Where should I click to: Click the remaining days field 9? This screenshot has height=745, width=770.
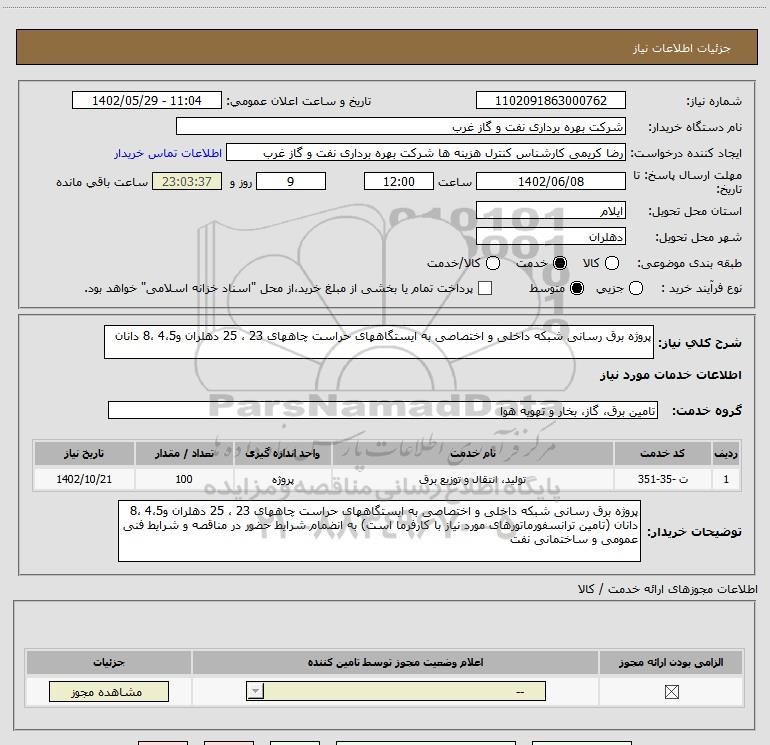click(x=291, y=181)
